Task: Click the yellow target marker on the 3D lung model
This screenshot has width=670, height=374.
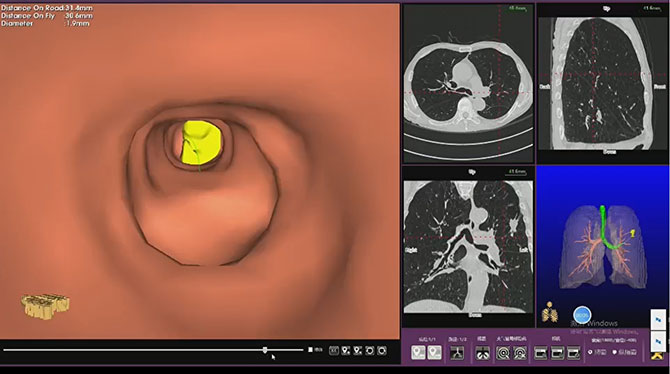Action: pos(633,233)
